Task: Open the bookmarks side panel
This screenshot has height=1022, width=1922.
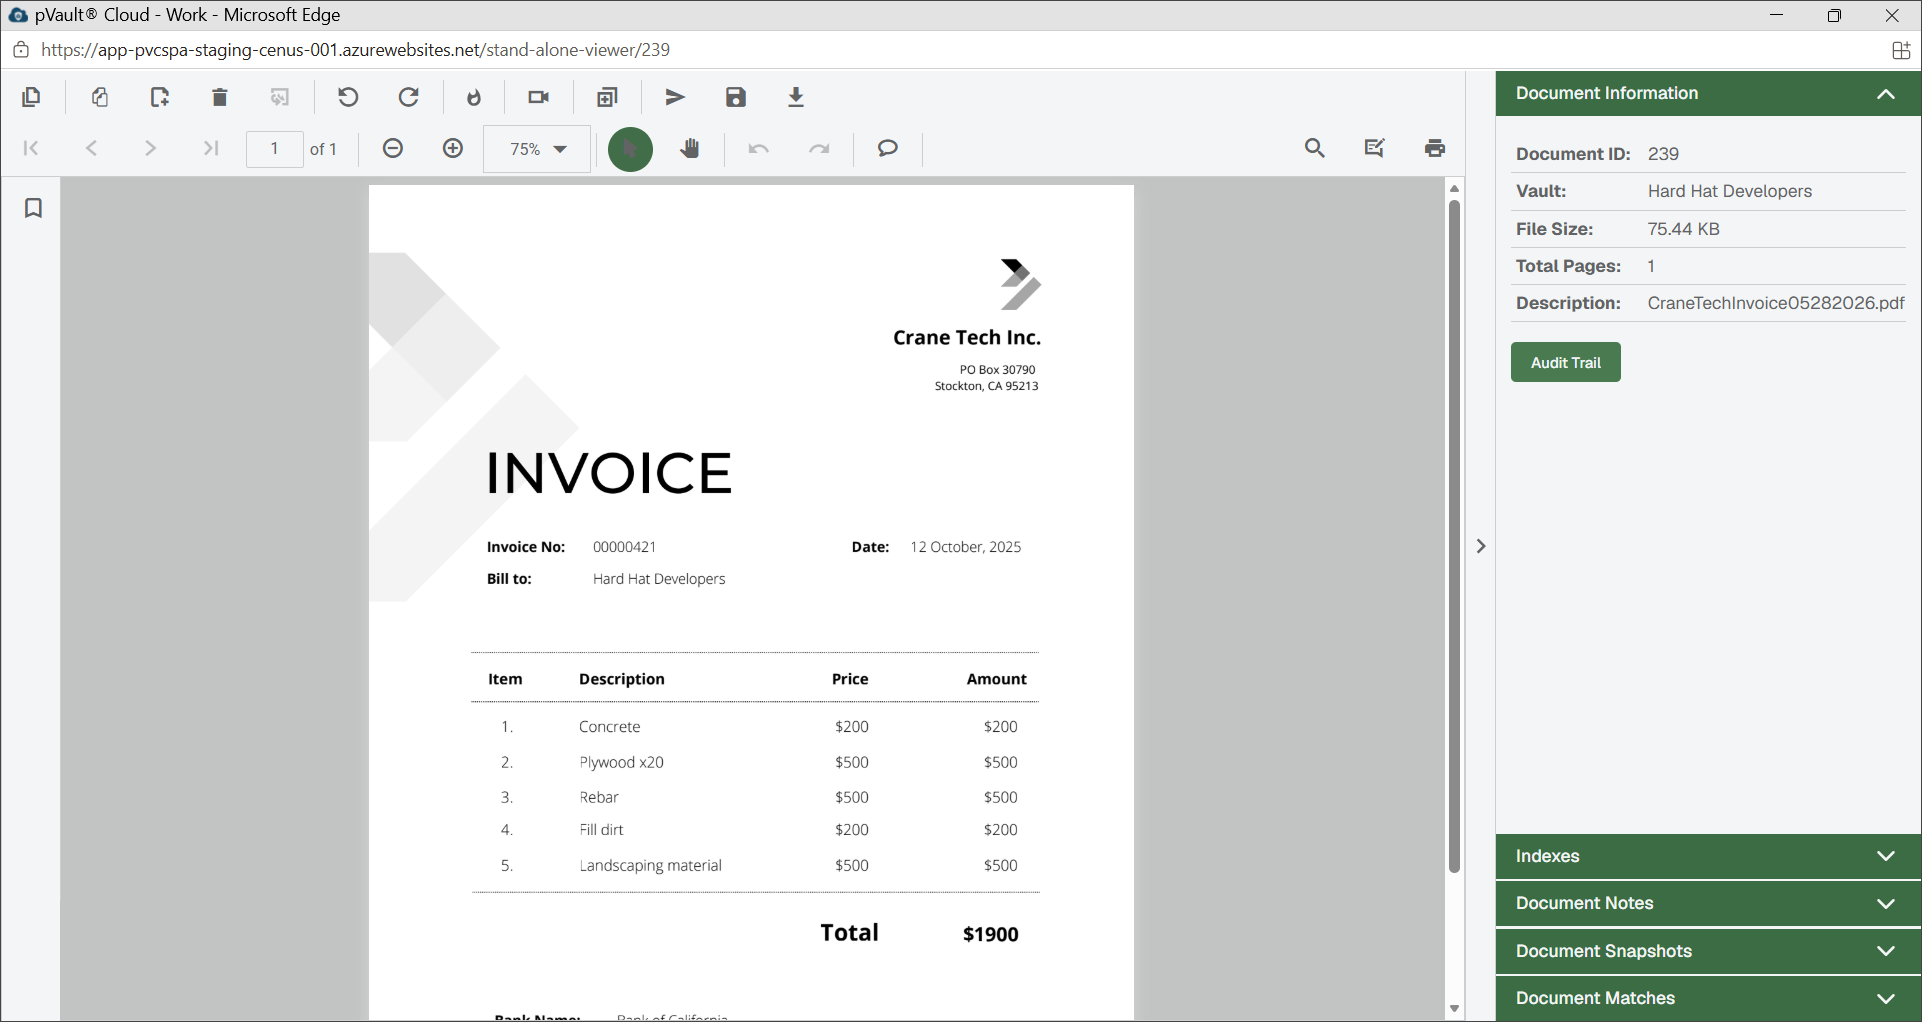Action: (33, 208)
